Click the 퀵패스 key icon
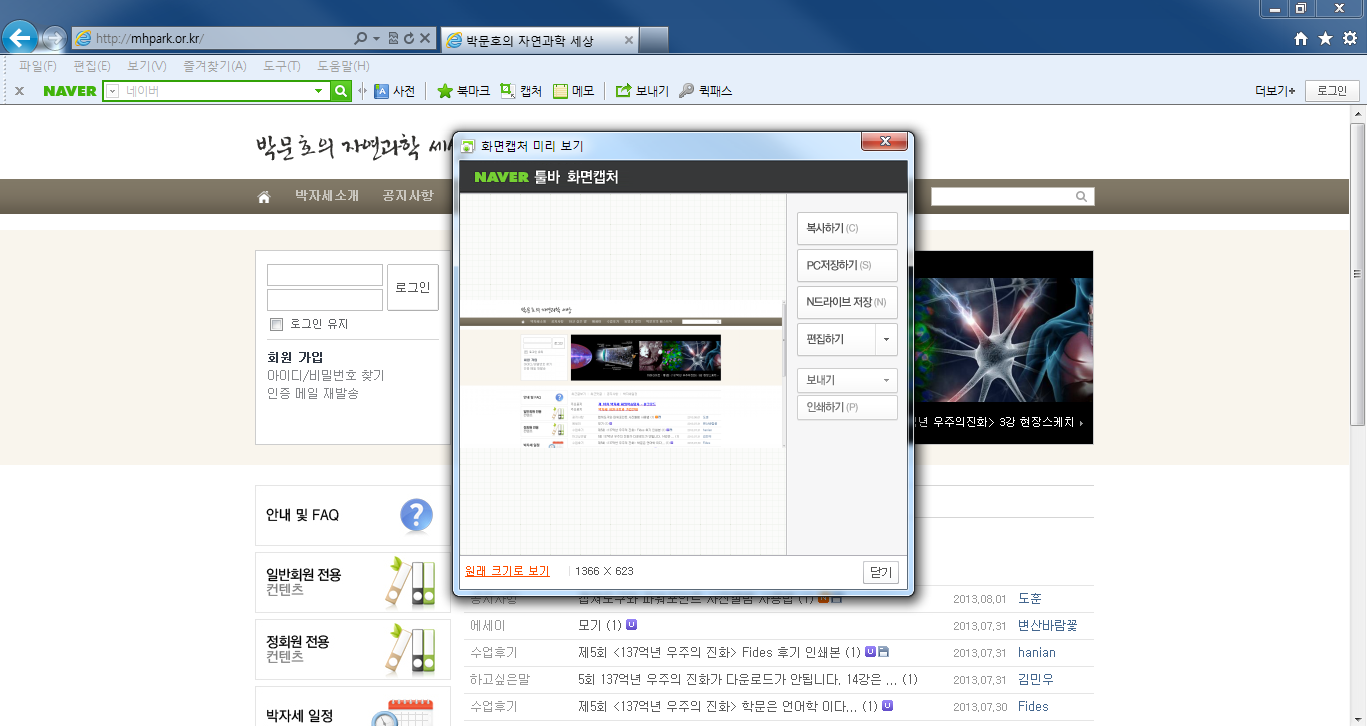The height and width of the screenshot is (726, 1367). (686, 91)
